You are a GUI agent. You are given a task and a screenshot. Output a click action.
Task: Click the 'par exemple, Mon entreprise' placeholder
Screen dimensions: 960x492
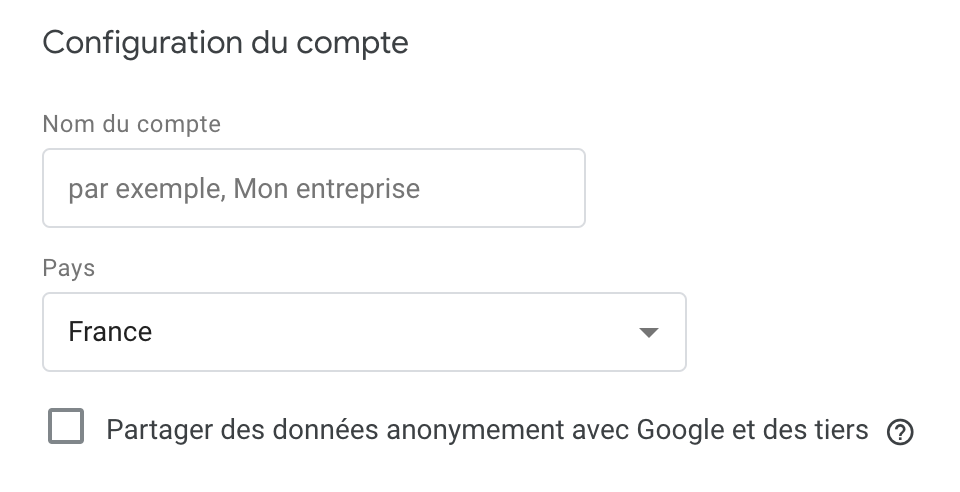[x=244, y=189]
